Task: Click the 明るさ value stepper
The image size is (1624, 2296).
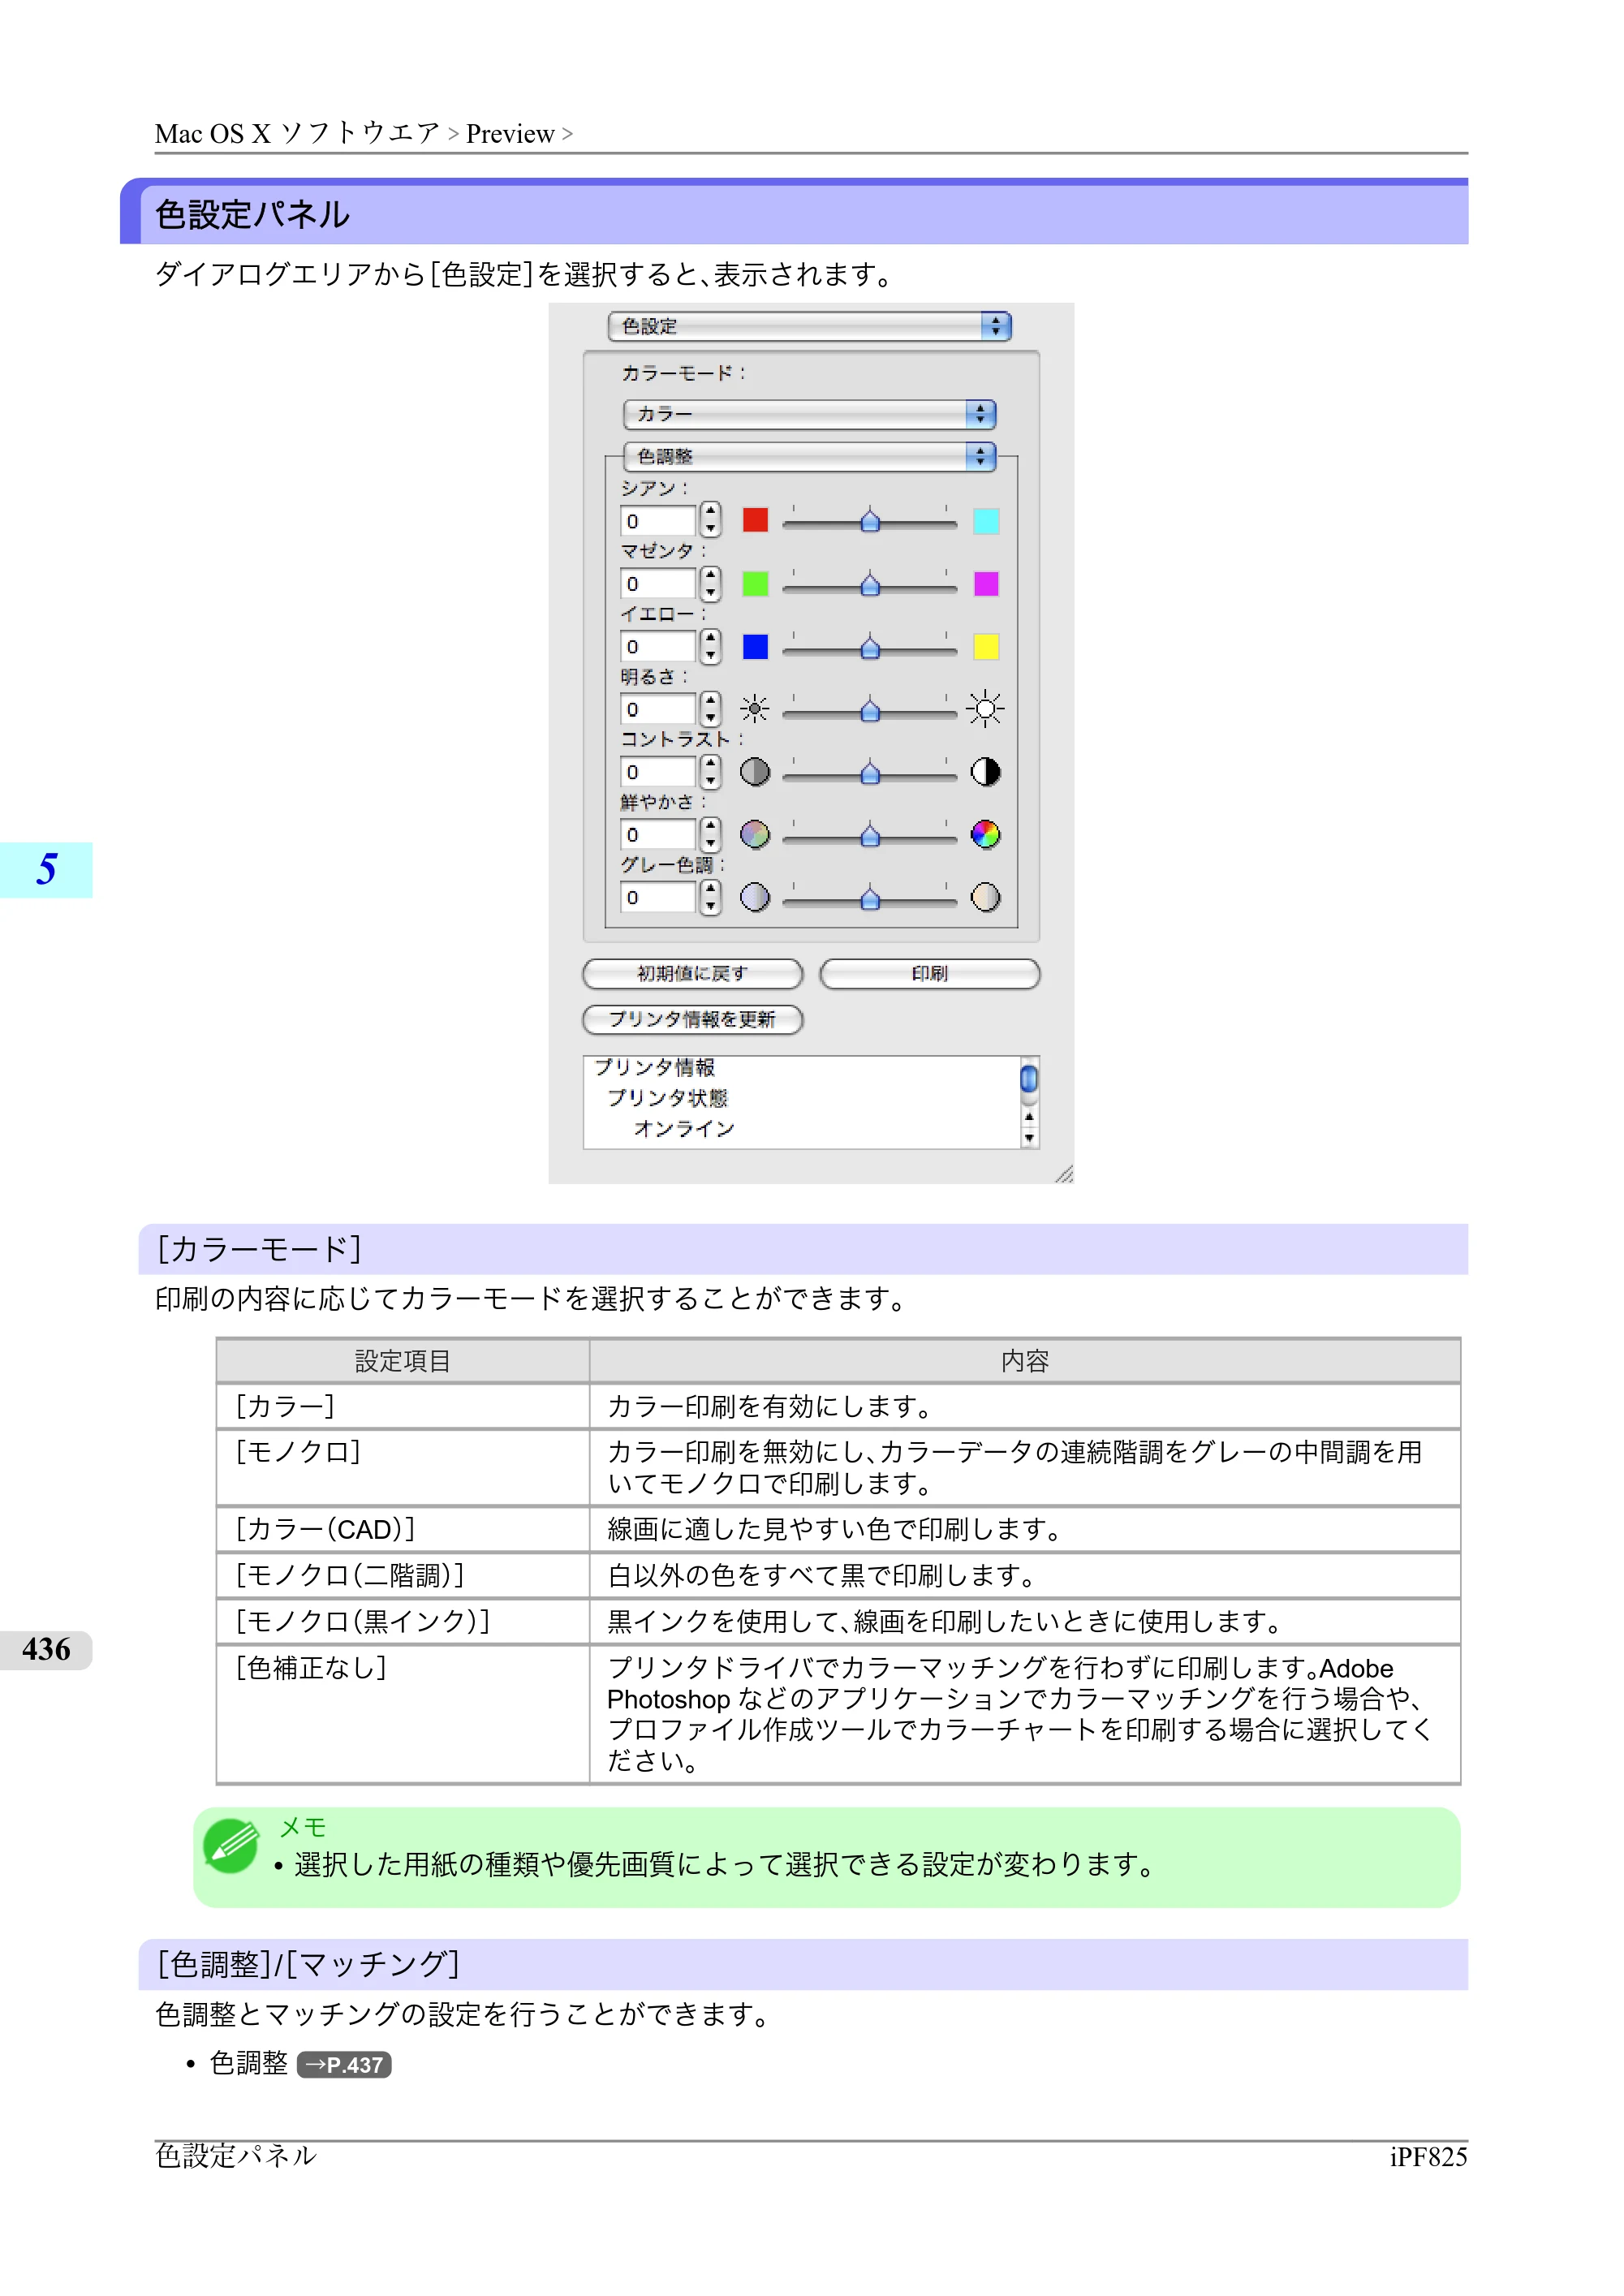Action: point(710,709)
